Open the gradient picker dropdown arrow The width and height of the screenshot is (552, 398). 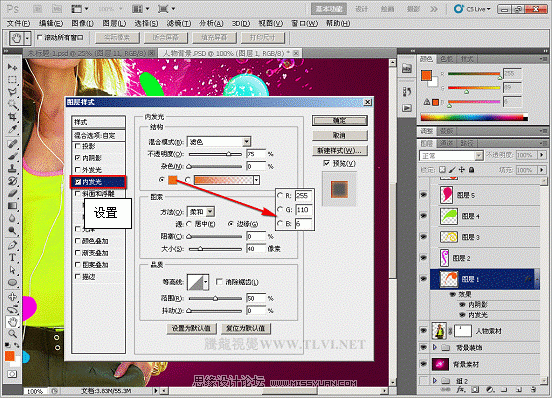(257, 180)
